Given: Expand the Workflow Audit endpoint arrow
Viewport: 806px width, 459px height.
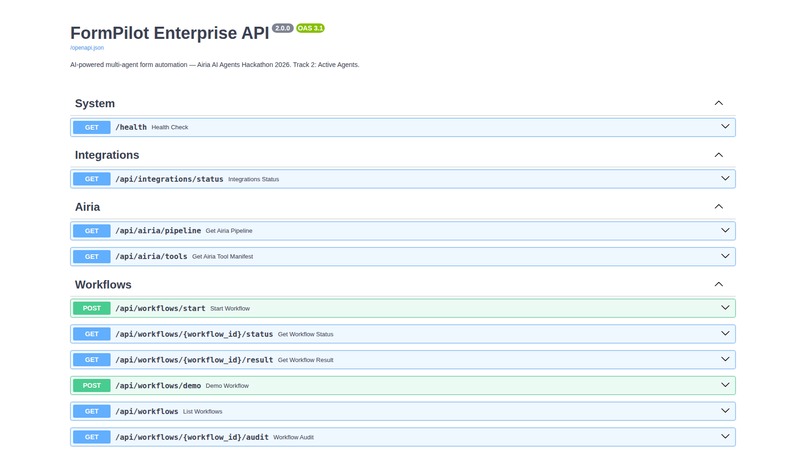Looking at the screenshot, I should pos(725,436).
